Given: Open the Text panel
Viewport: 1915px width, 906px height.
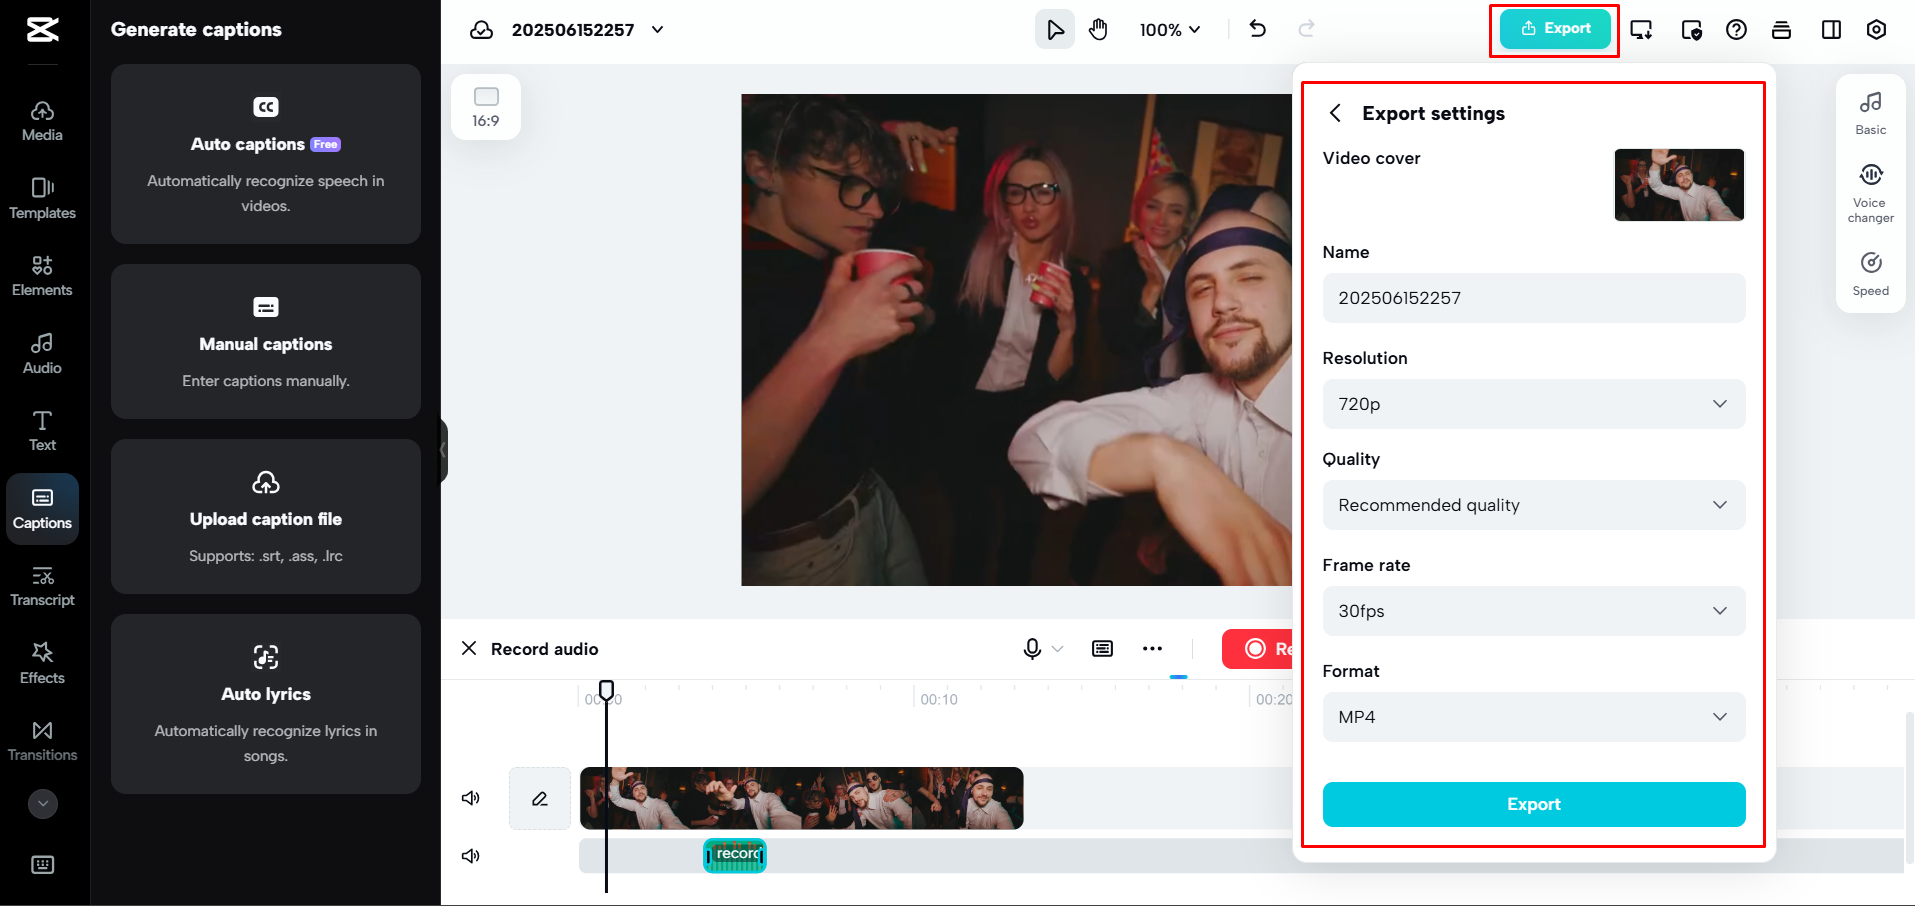Looking at the screenshot, I should point(42,431).
